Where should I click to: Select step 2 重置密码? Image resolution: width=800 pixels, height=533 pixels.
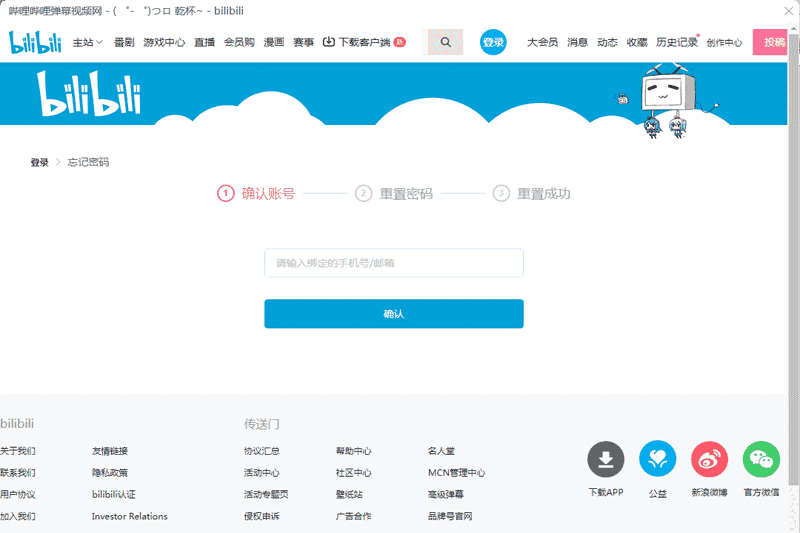tap(394, 193)
